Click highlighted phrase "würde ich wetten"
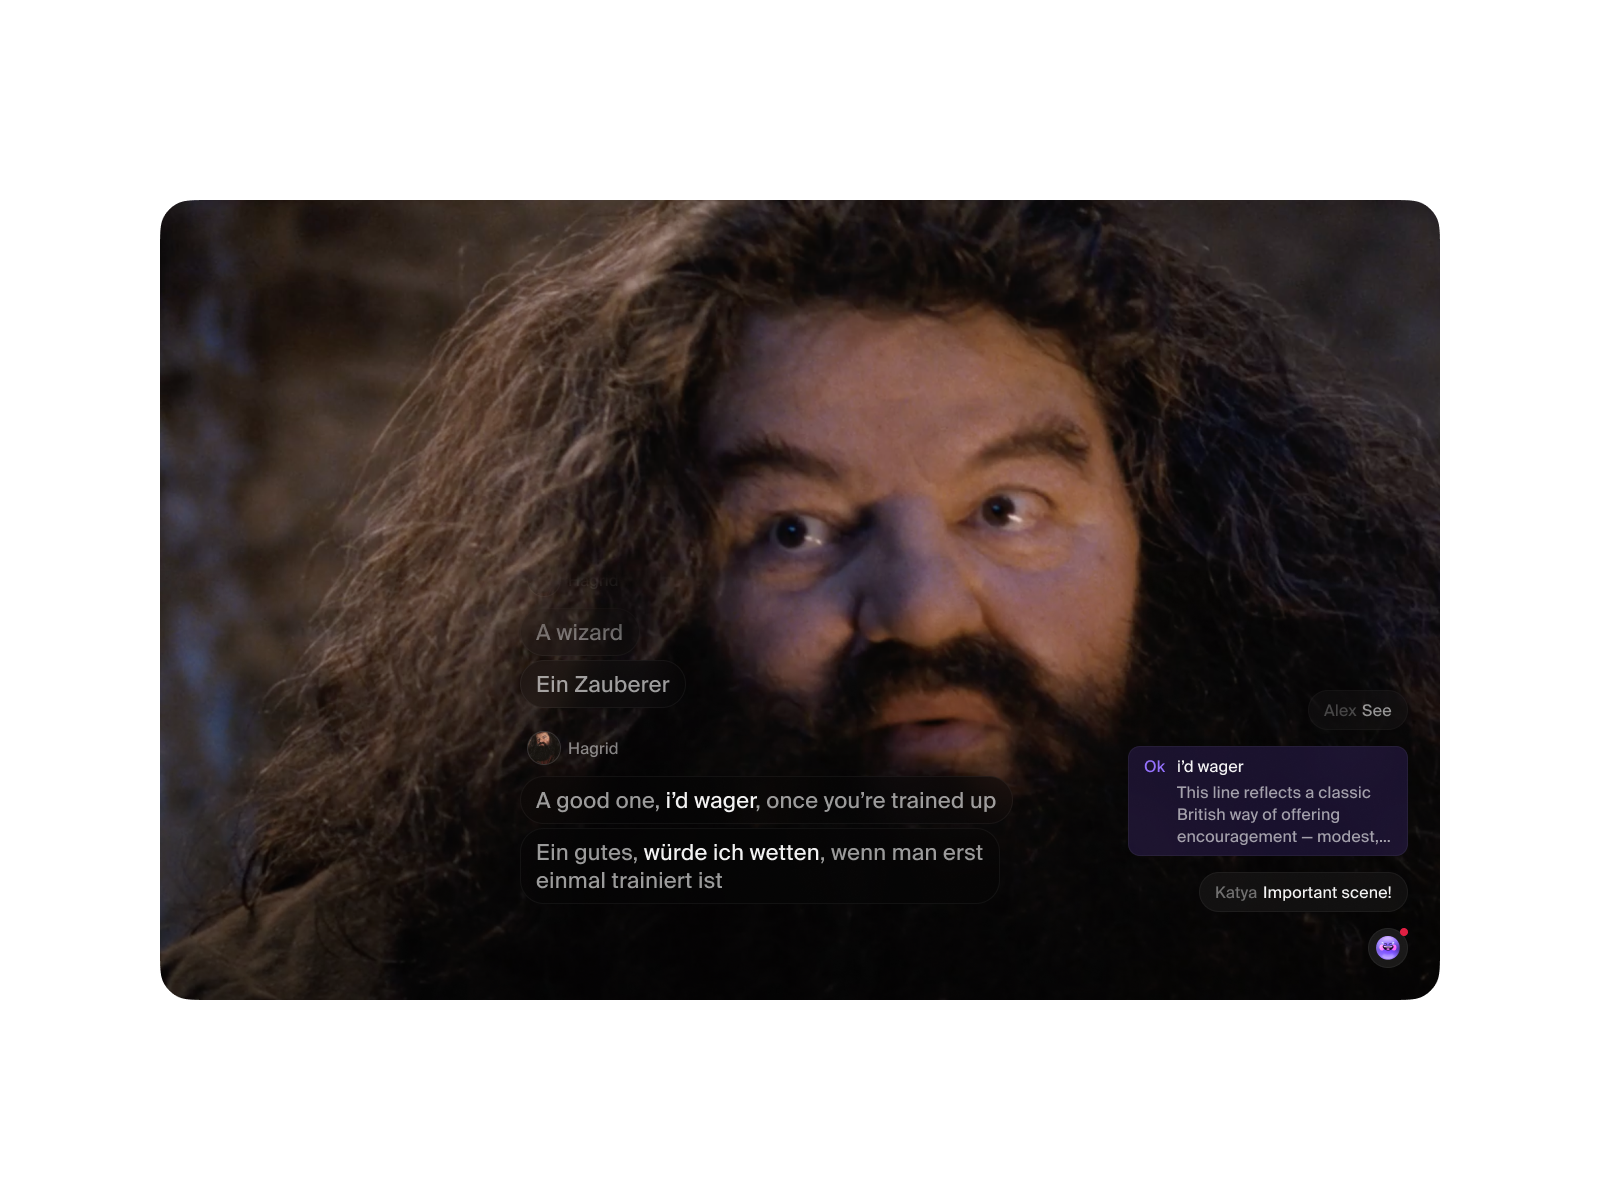The height and width of the screenshot is (1200, 1600). click(731, 852)
